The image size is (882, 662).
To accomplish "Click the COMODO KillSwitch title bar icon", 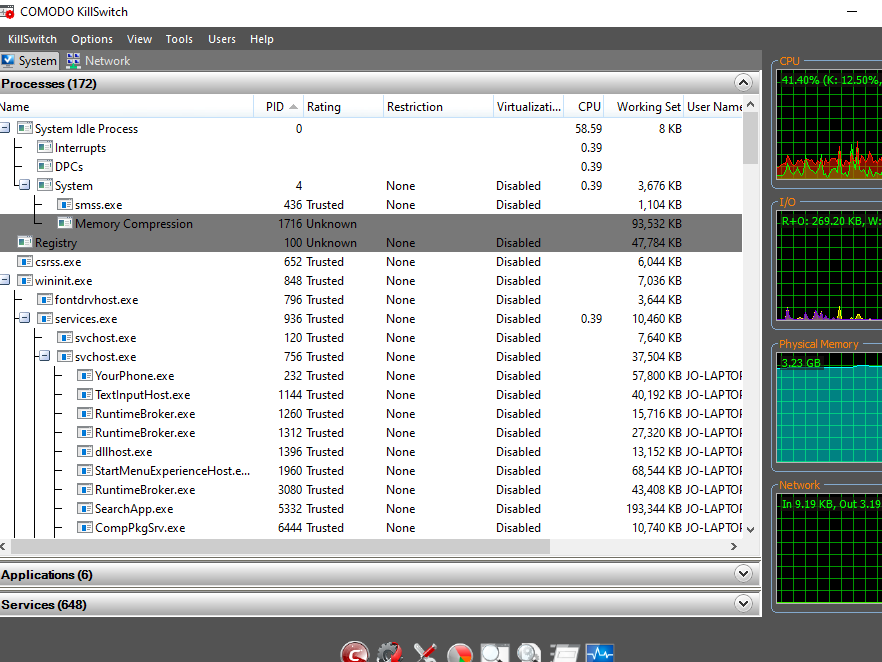I will click(x=7, y=11).
